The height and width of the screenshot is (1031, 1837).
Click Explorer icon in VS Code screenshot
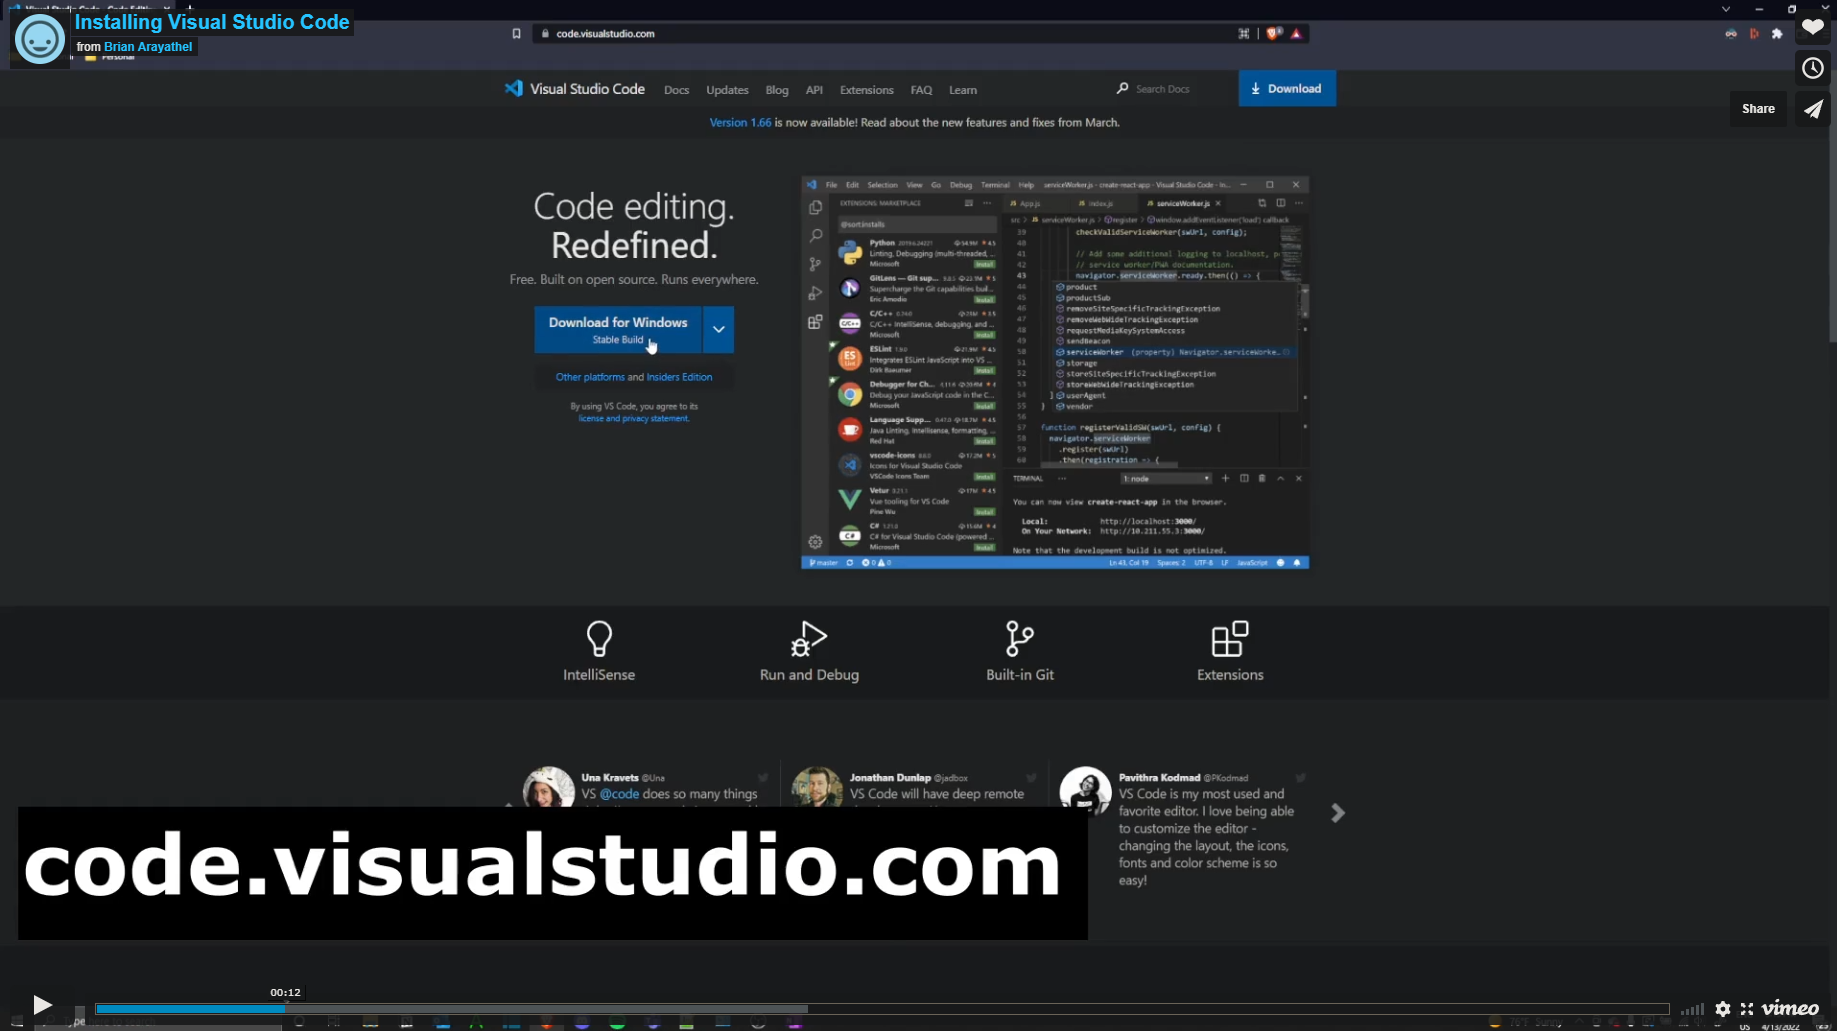pos(815,207)
